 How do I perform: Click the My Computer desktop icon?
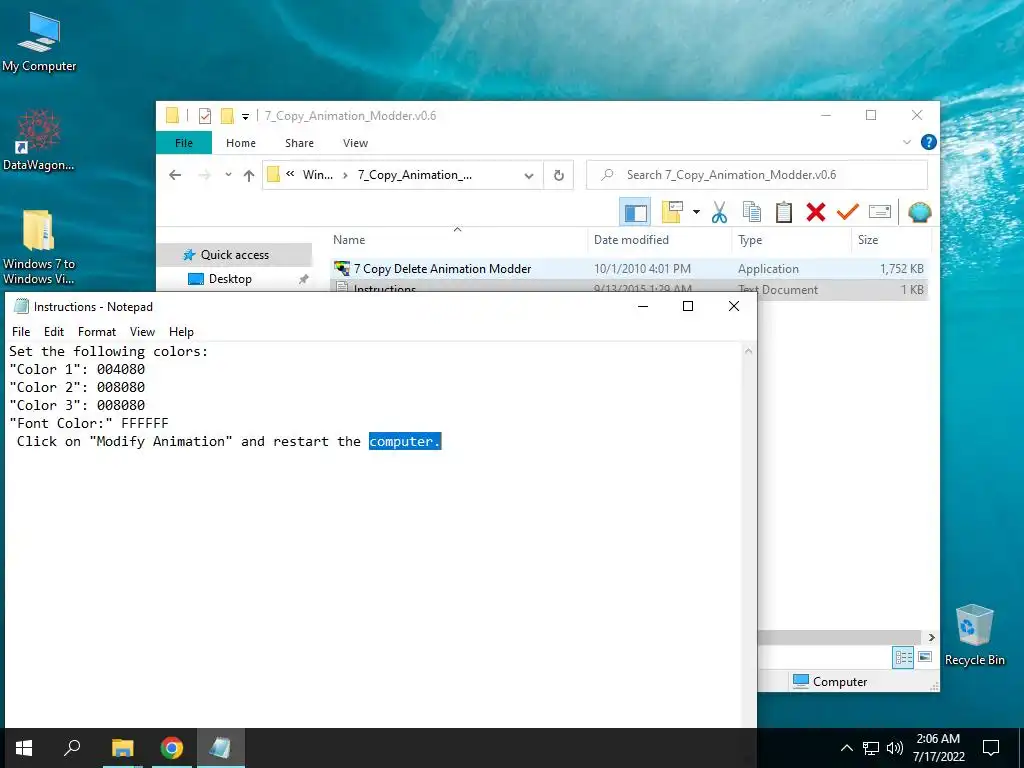coord(39,42)
